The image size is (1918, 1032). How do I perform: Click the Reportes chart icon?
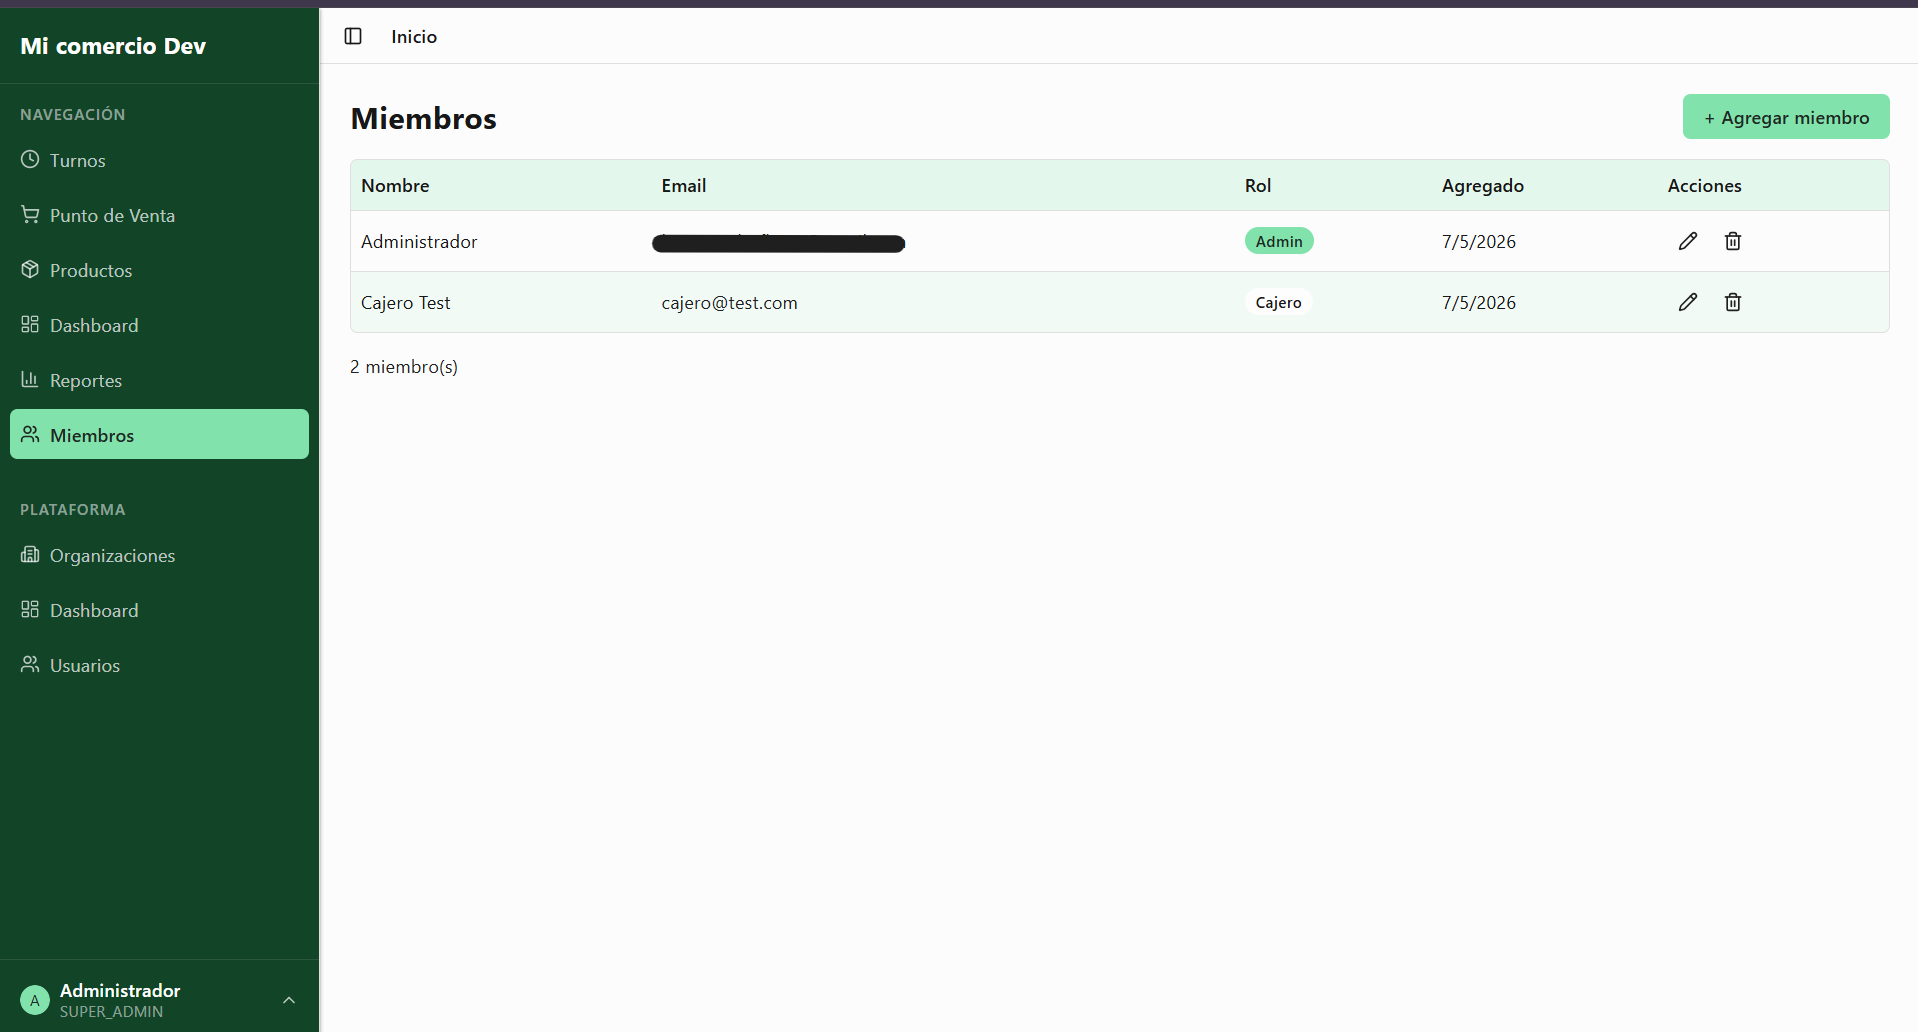click(30, 379)
